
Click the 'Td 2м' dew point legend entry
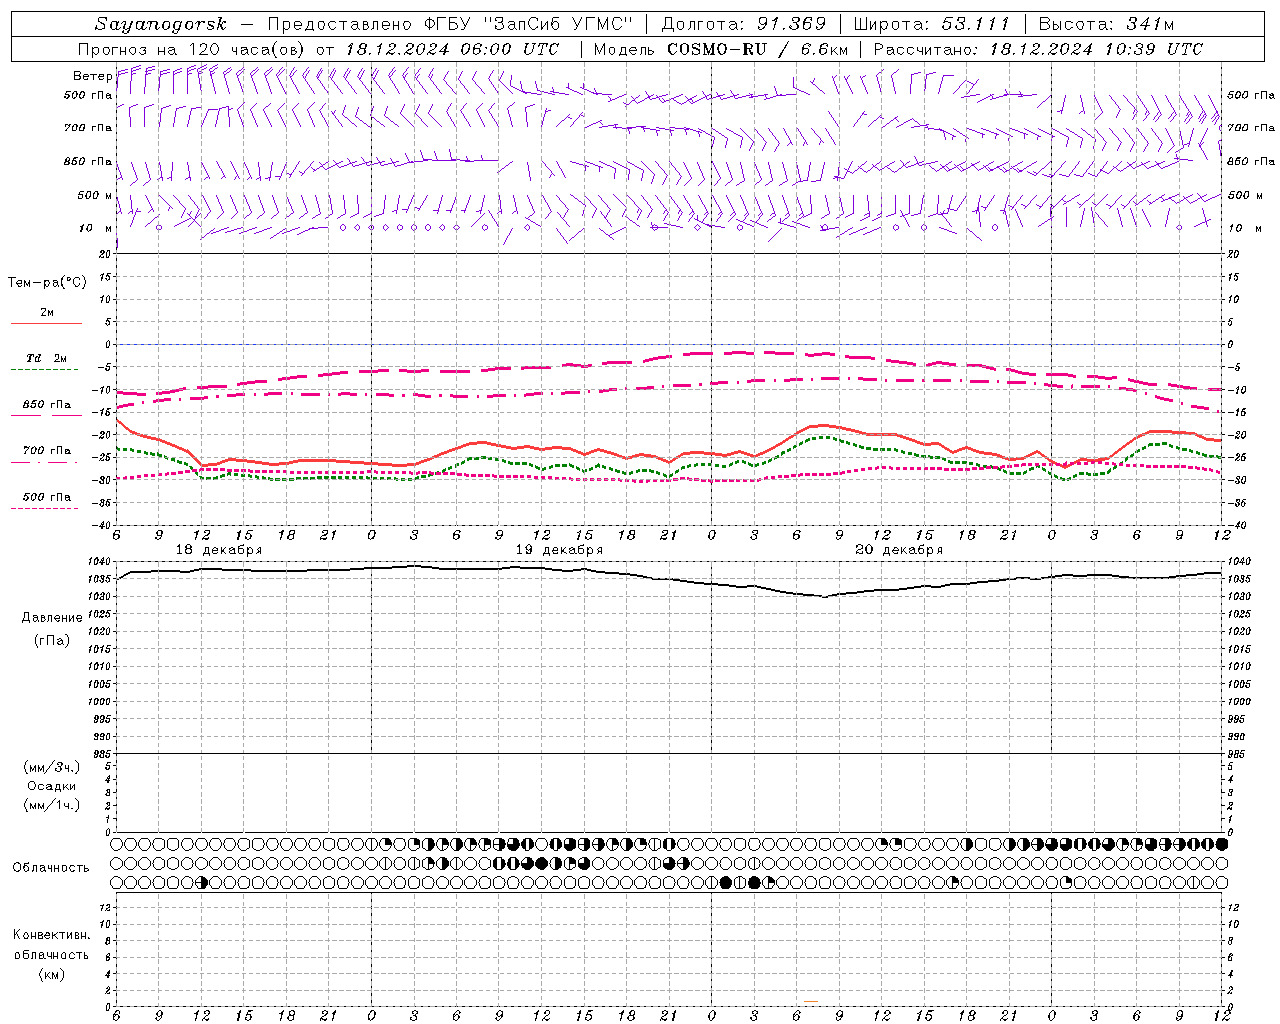[47, 358]
